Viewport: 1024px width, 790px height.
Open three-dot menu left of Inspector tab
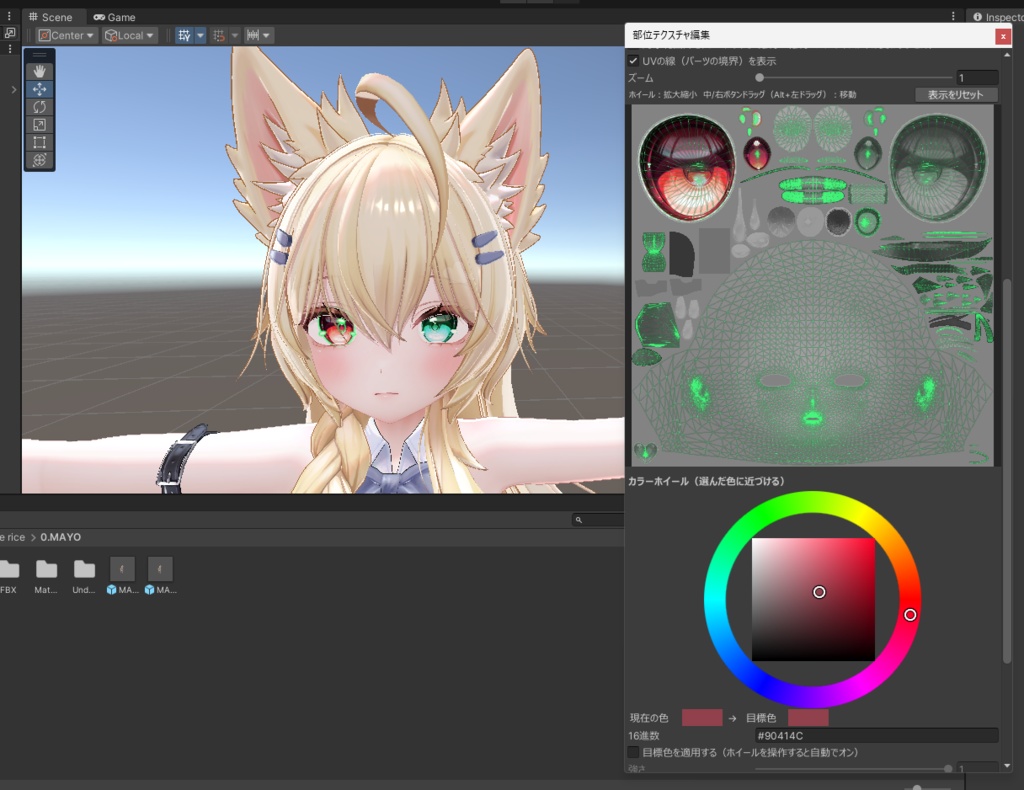(953, 16)
